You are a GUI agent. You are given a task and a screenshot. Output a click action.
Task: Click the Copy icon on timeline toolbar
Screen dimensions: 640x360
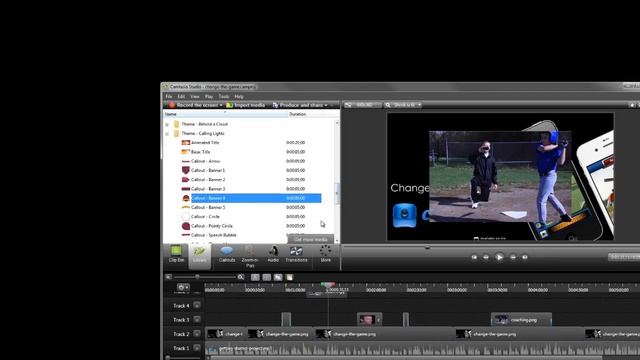pyautogui.click(x=278, y=277)
